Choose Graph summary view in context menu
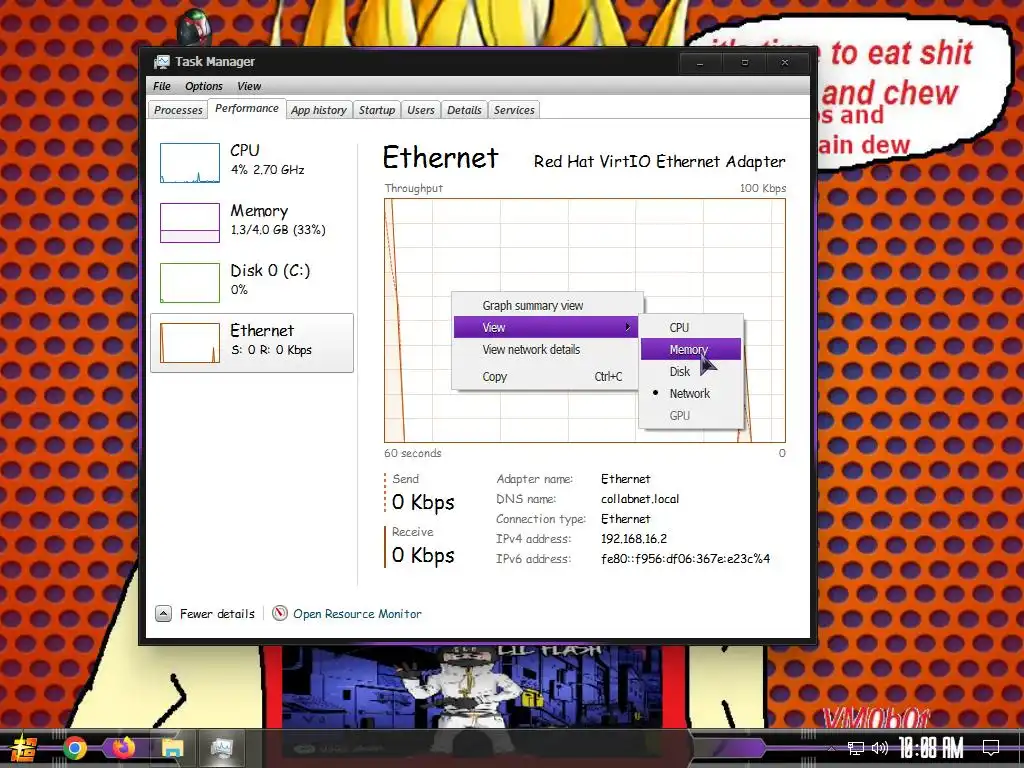 [x=547, y=306]
